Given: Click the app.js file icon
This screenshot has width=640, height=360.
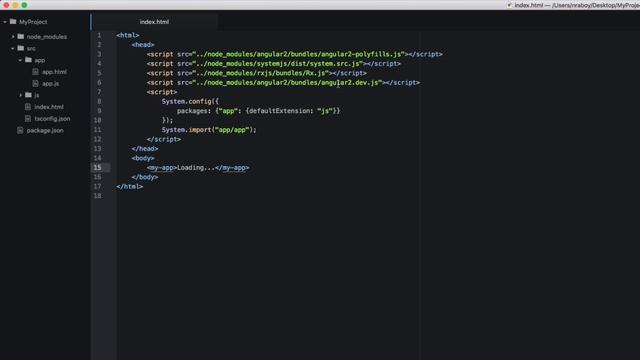Looking at the screenshot, I should 36,83.
